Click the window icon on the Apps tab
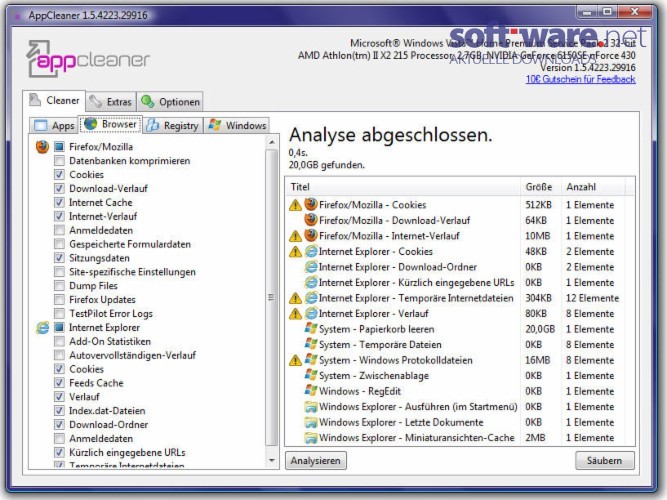667x500 pixels. [x=40, y=126]
